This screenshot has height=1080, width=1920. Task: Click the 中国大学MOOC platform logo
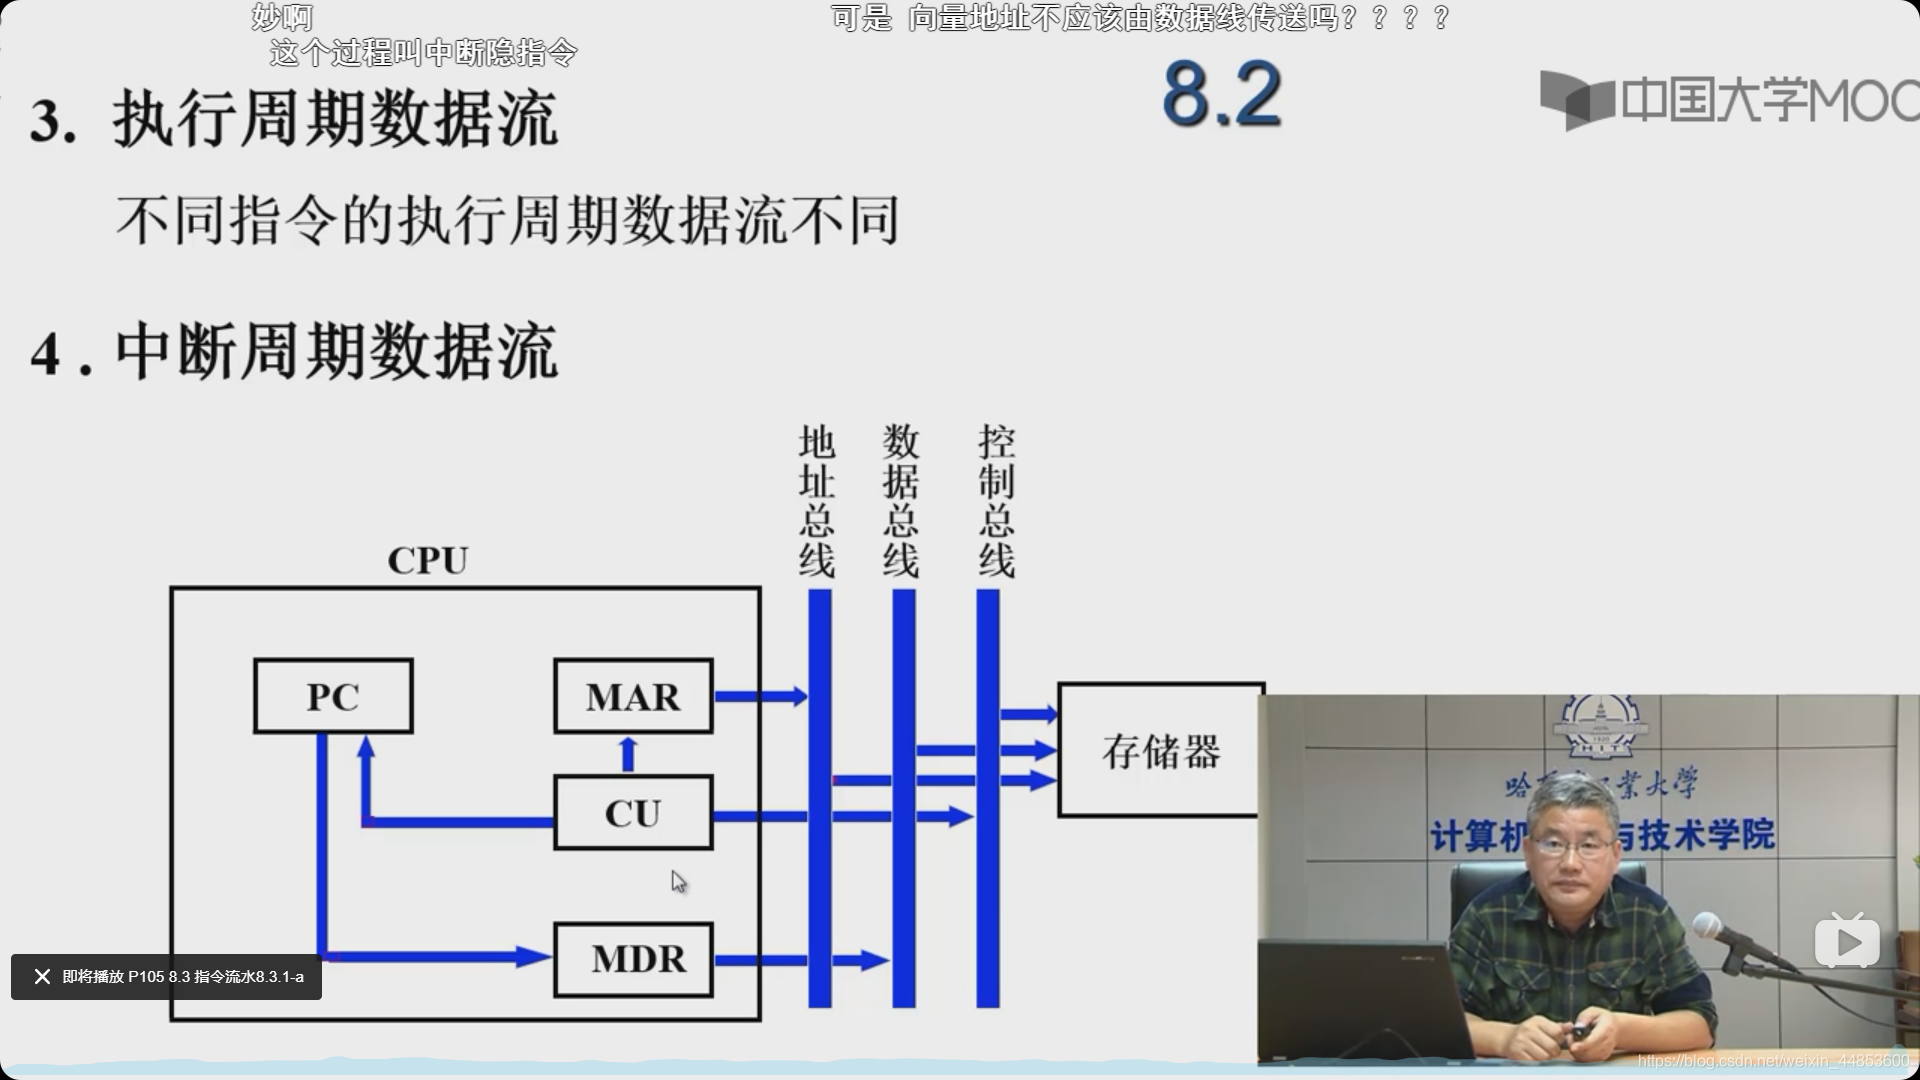tap(1713, 103)
